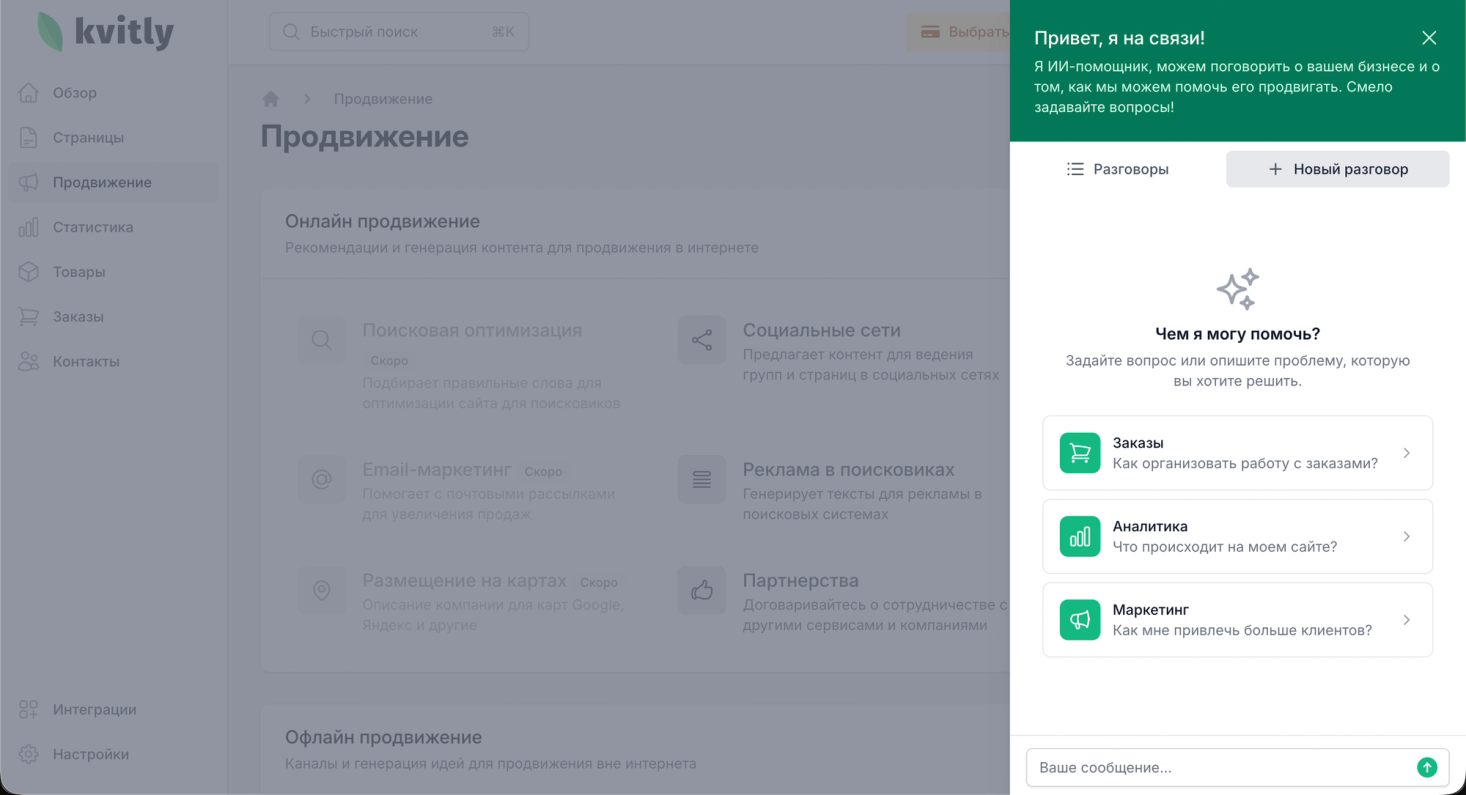Click the Партнерства thumbs-up icon
The height and width of the screenshot is (795, 1466).
[x=702, y=591]
